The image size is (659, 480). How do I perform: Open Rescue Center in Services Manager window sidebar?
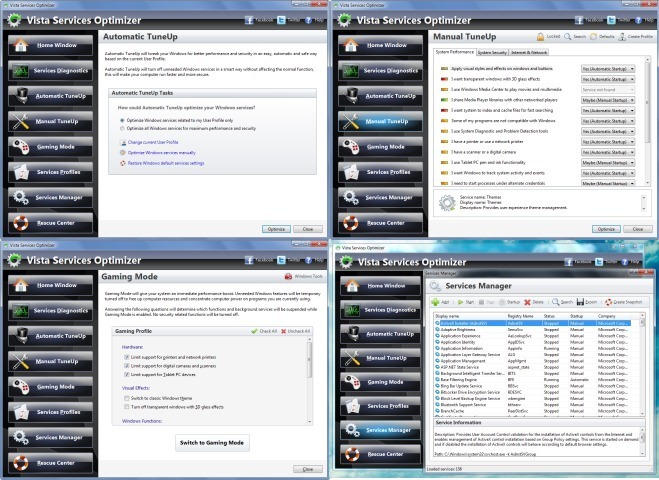pyautogui.click(x=380, y=454)
